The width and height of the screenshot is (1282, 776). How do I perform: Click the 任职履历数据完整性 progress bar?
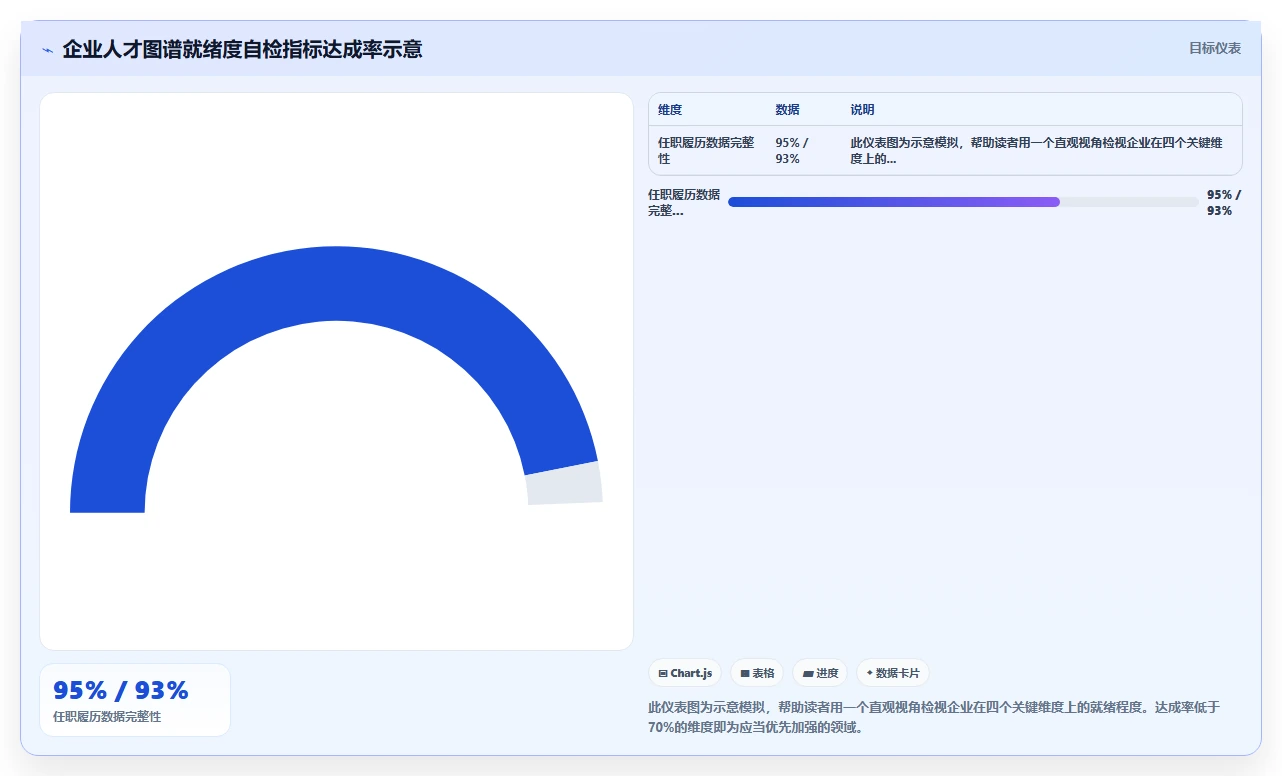click(963, 202)
